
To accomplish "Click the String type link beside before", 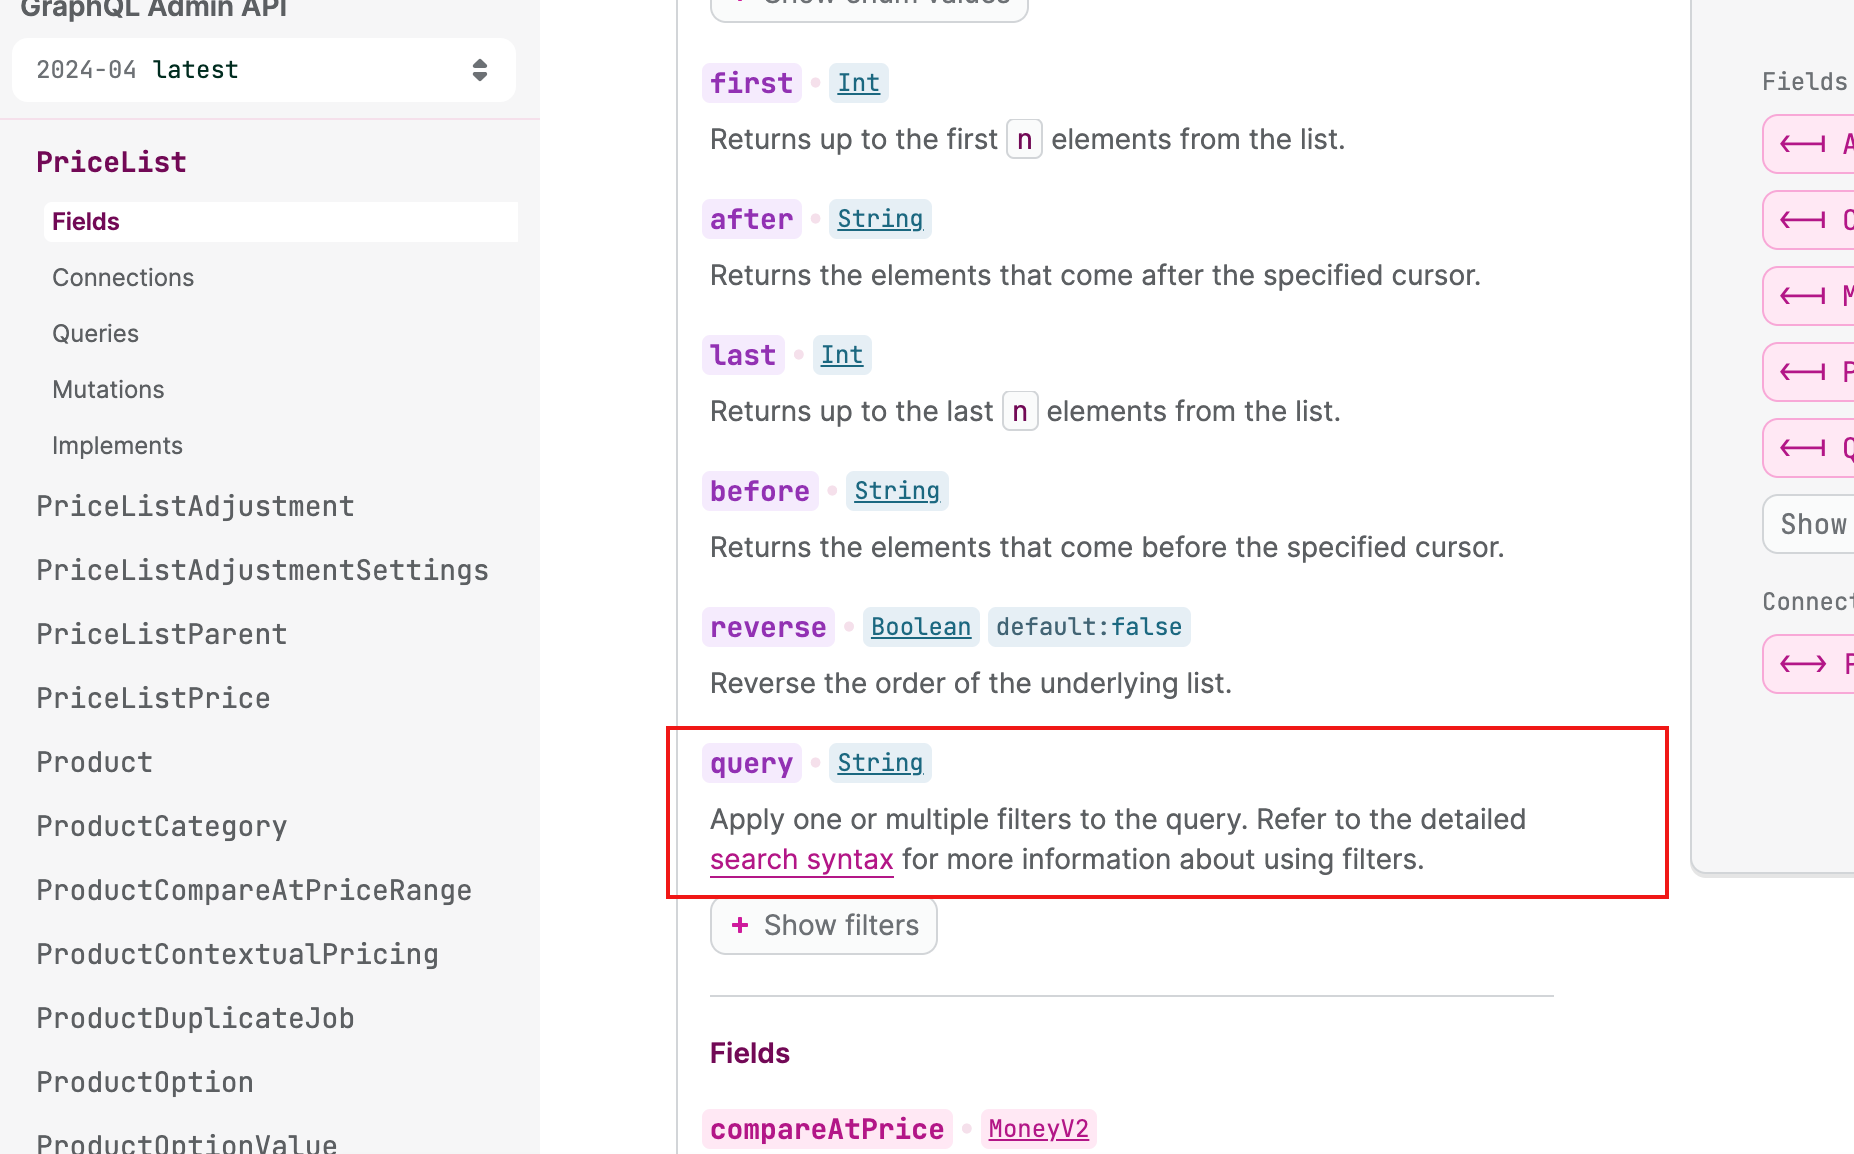I will [x=896, y=491].
